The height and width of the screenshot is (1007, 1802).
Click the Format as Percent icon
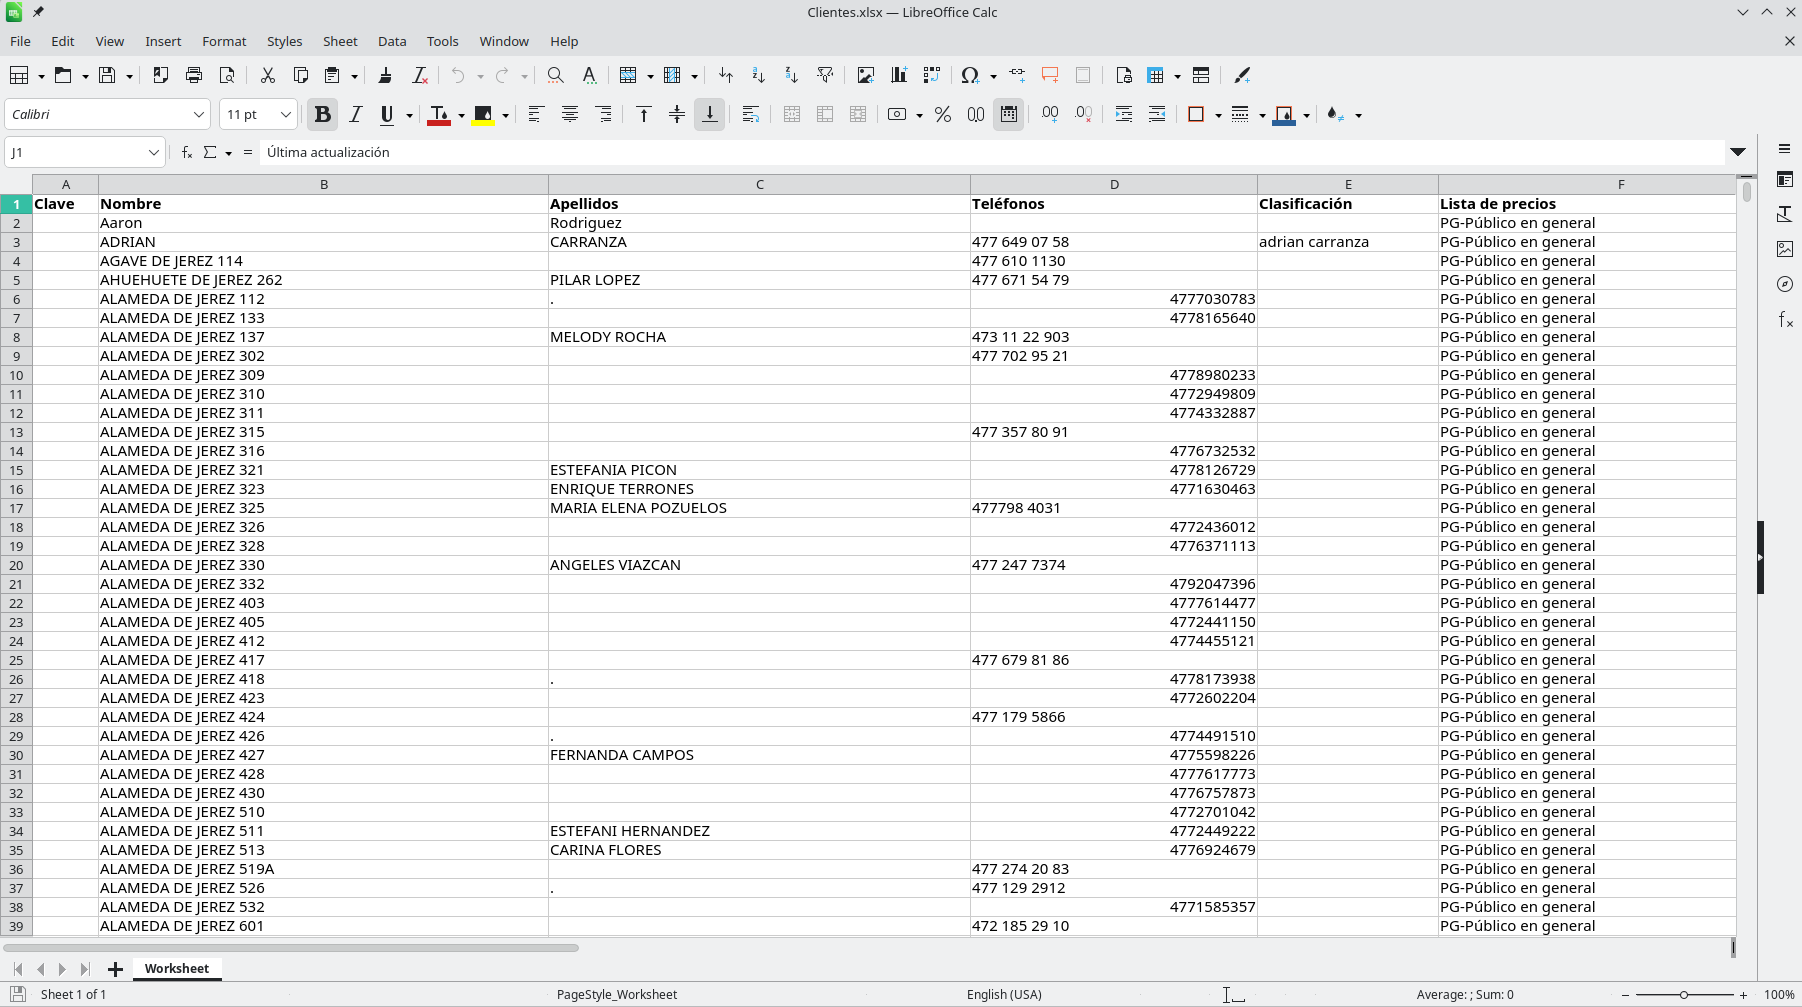coord(942,115)
